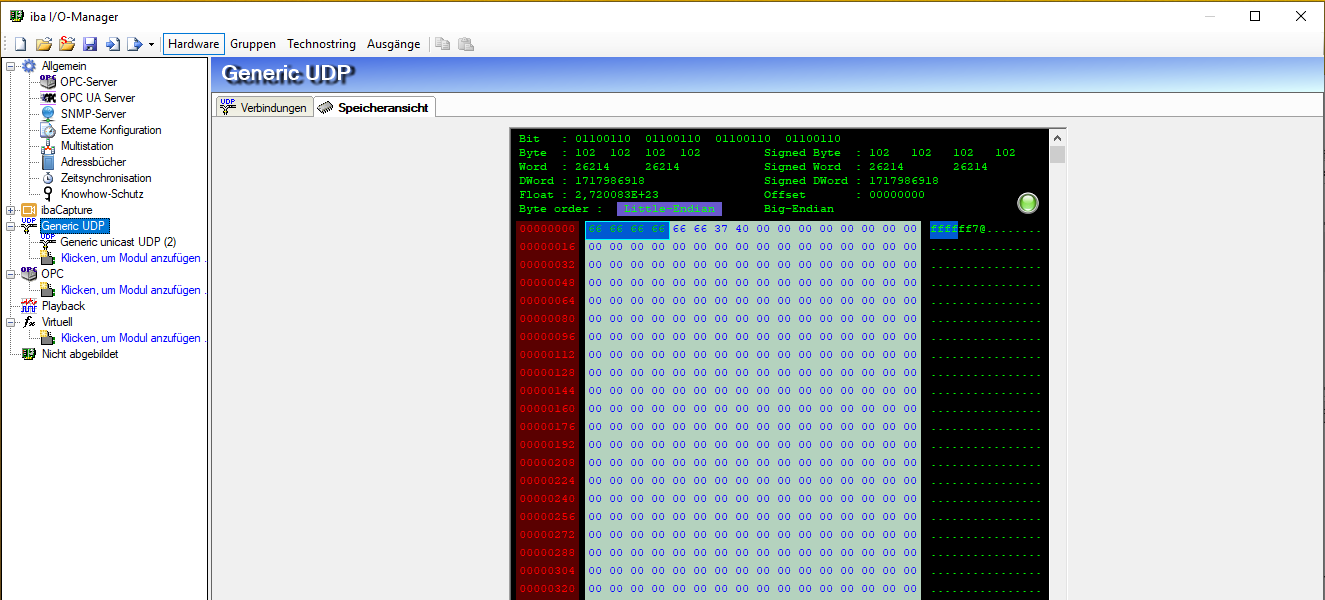
Task: Click the Externe Konfiguration icon
Action: pos(48,130)
